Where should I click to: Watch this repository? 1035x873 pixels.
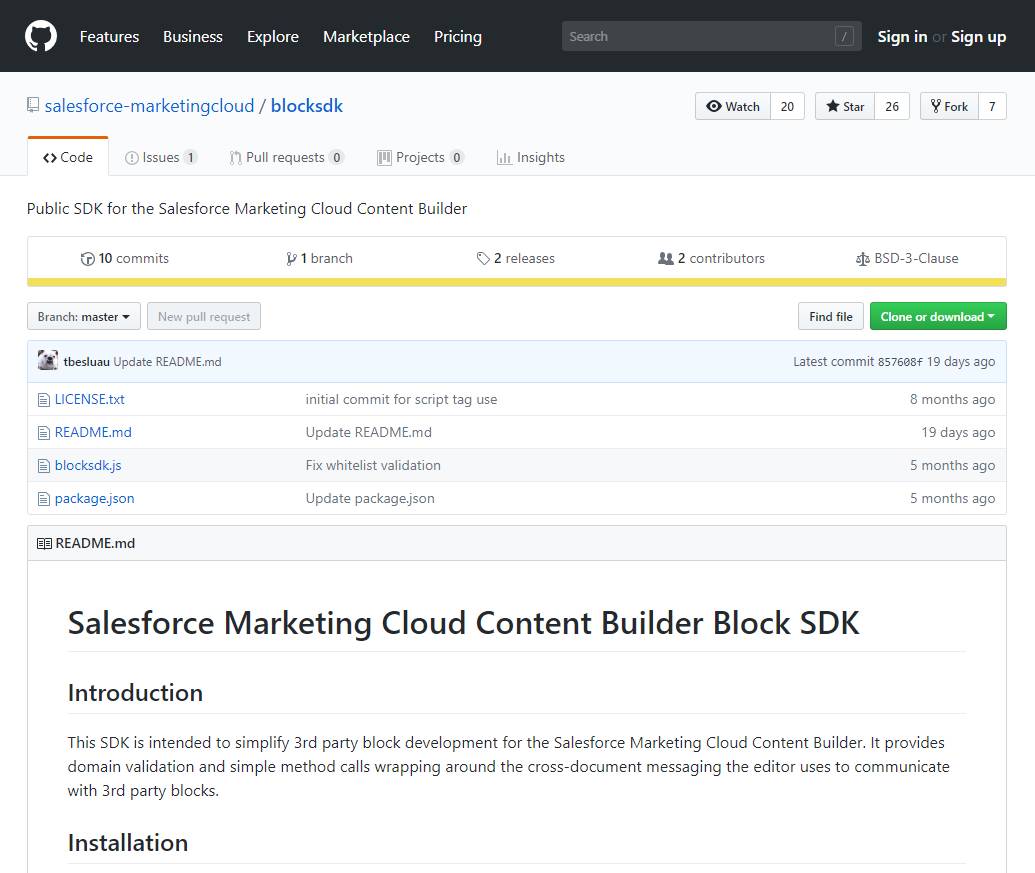pos(733,106)
